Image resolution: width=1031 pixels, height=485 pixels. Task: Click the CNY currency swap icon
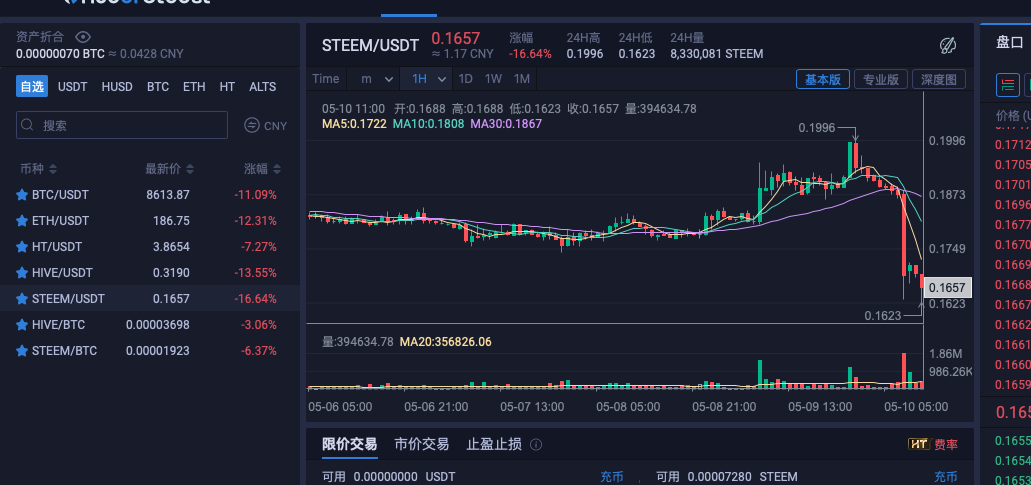tap(252, 125)
